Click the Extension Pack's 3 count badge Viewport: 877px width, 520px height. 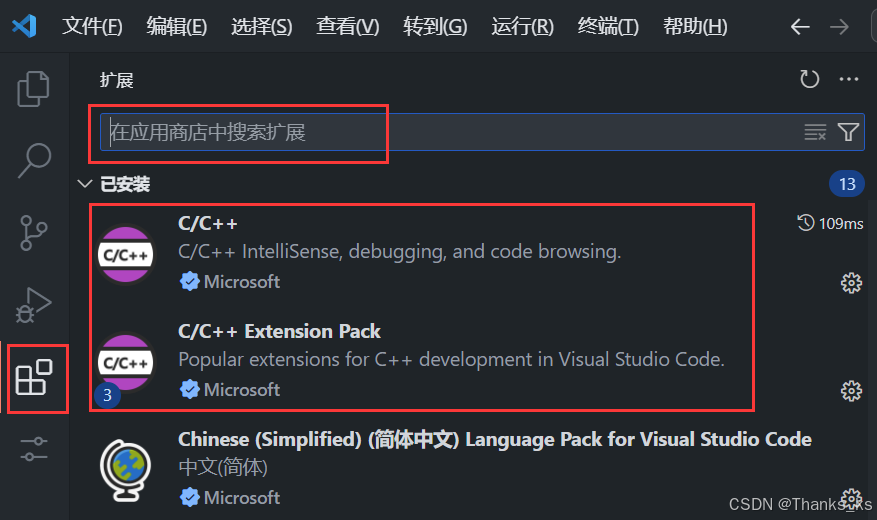click(x=107, y=395)
